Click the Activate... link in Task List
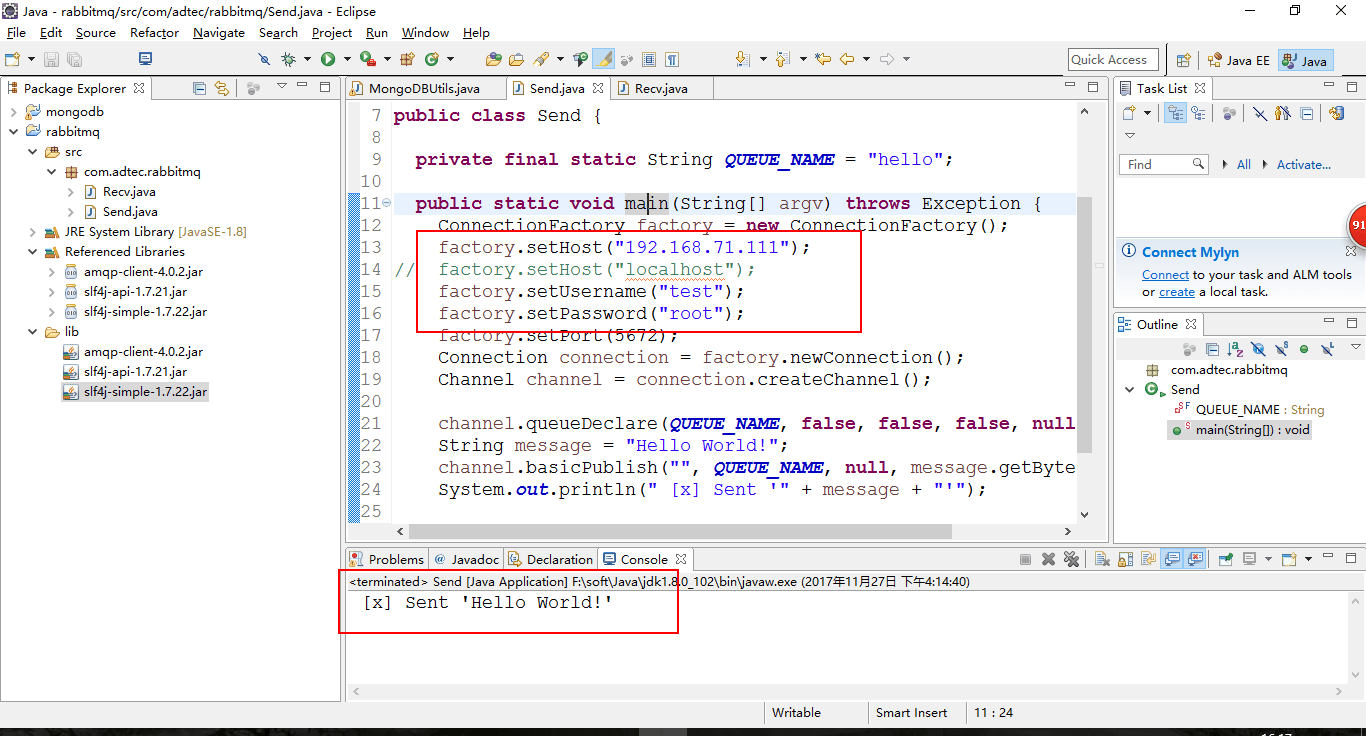The image size is (1366, 736). pos(1303,164)
